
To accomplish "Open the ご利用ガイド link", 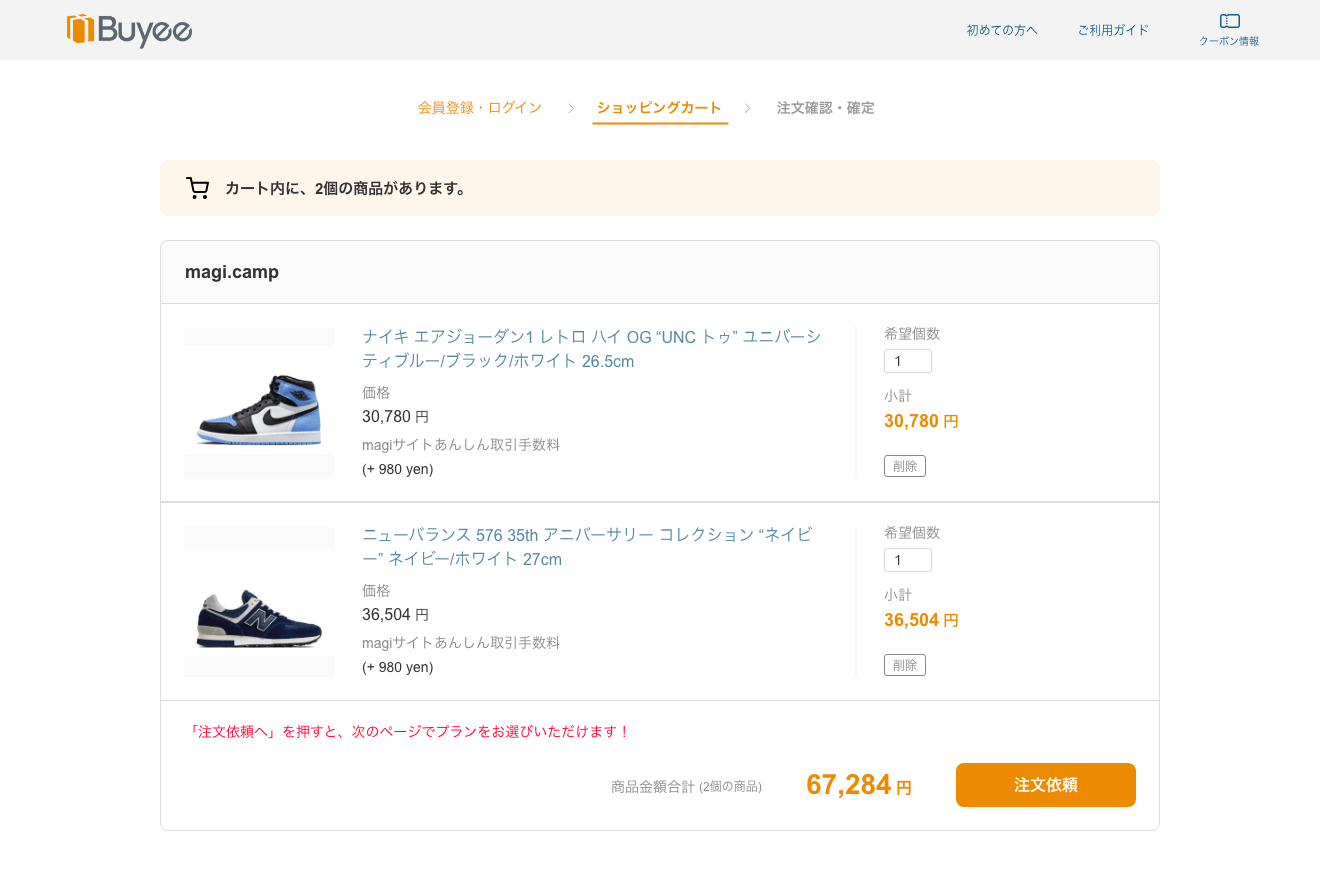I will [x=1113, y=30].
